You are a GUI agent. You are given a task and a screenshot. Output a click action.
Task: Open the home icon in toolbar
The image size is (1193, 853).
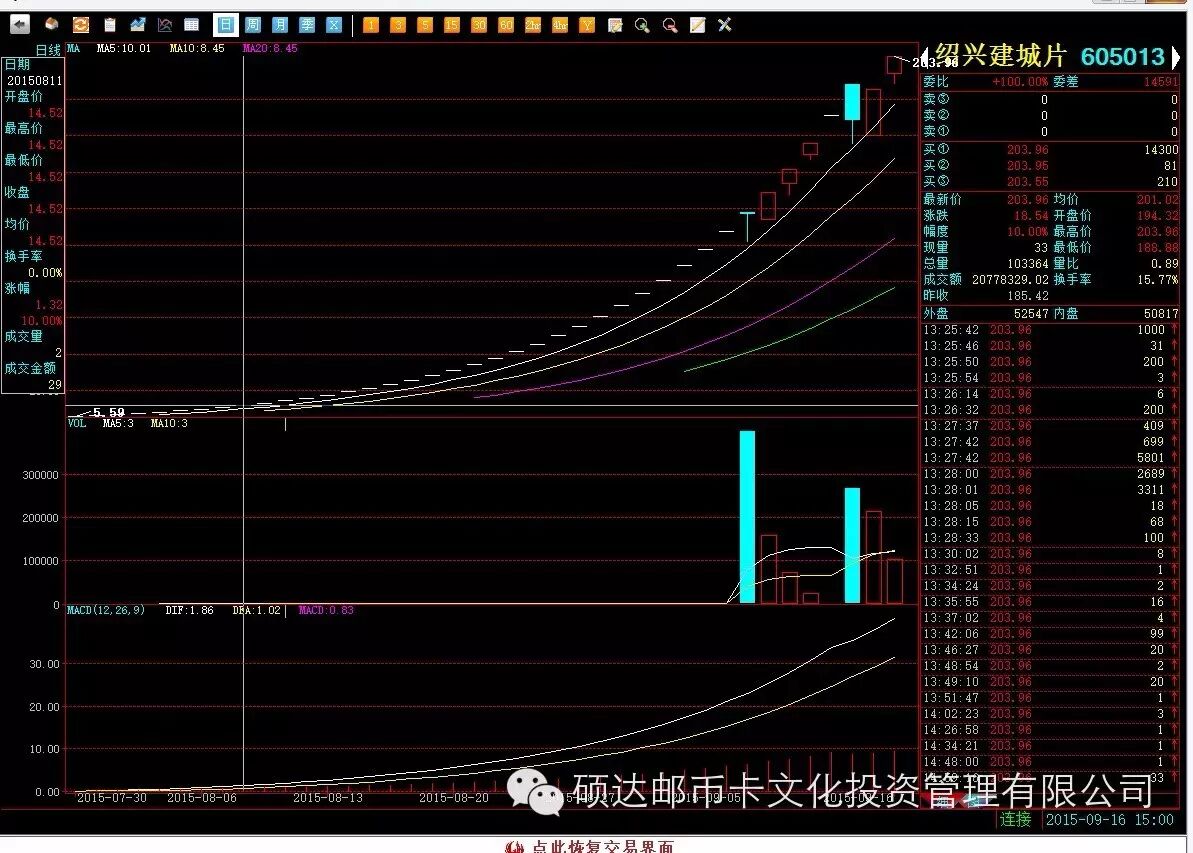pyautogui.click(x=52, y=25)
